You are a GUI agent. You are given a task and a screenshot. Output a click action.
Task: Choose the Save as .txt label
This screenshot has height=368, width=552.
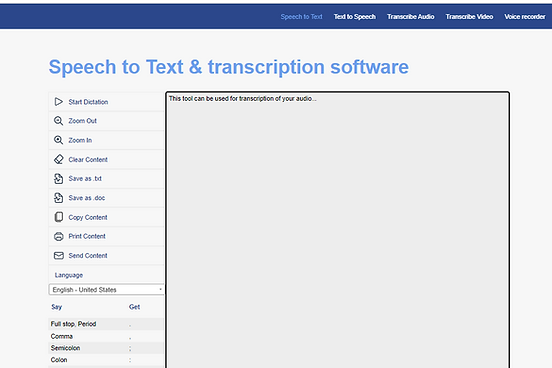pos(85,179)
